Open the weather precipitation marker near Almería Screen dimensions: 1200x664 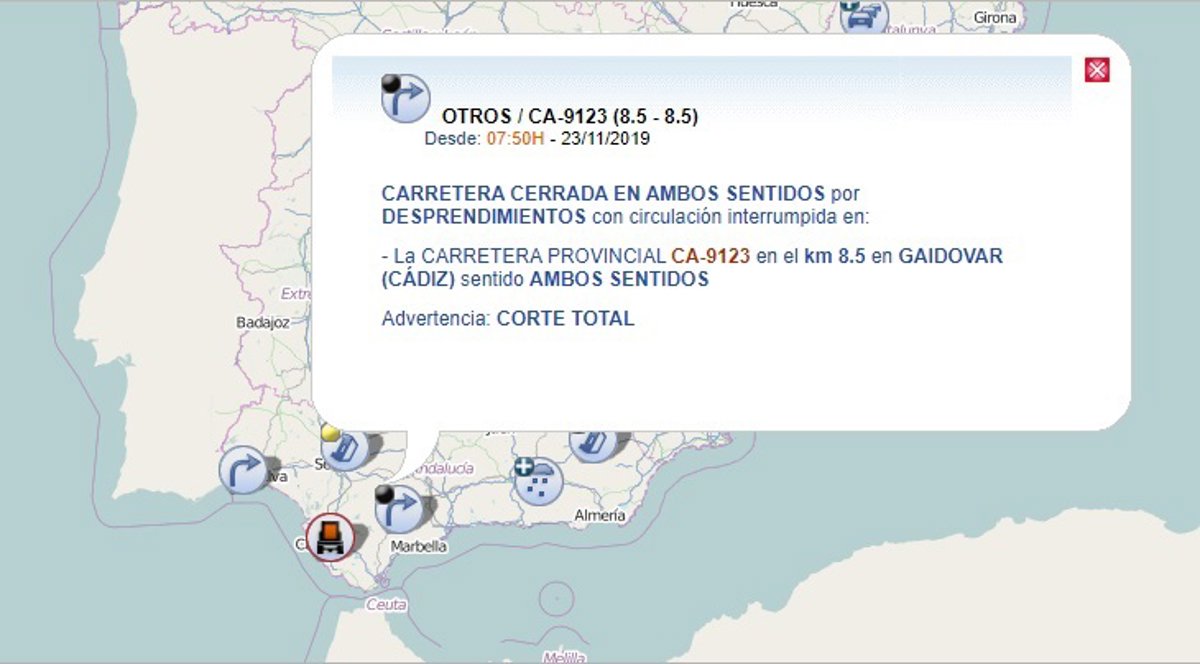click(538, 481)
